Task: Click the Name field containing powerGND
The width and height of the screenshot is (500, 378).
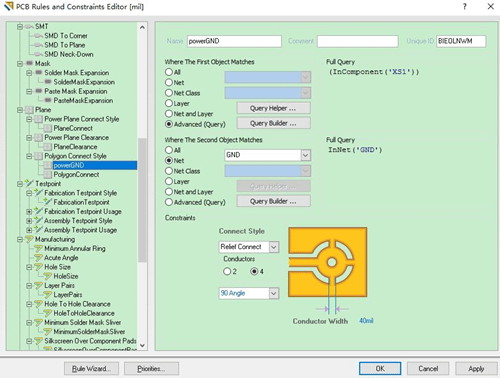Action: coord(234,41)
